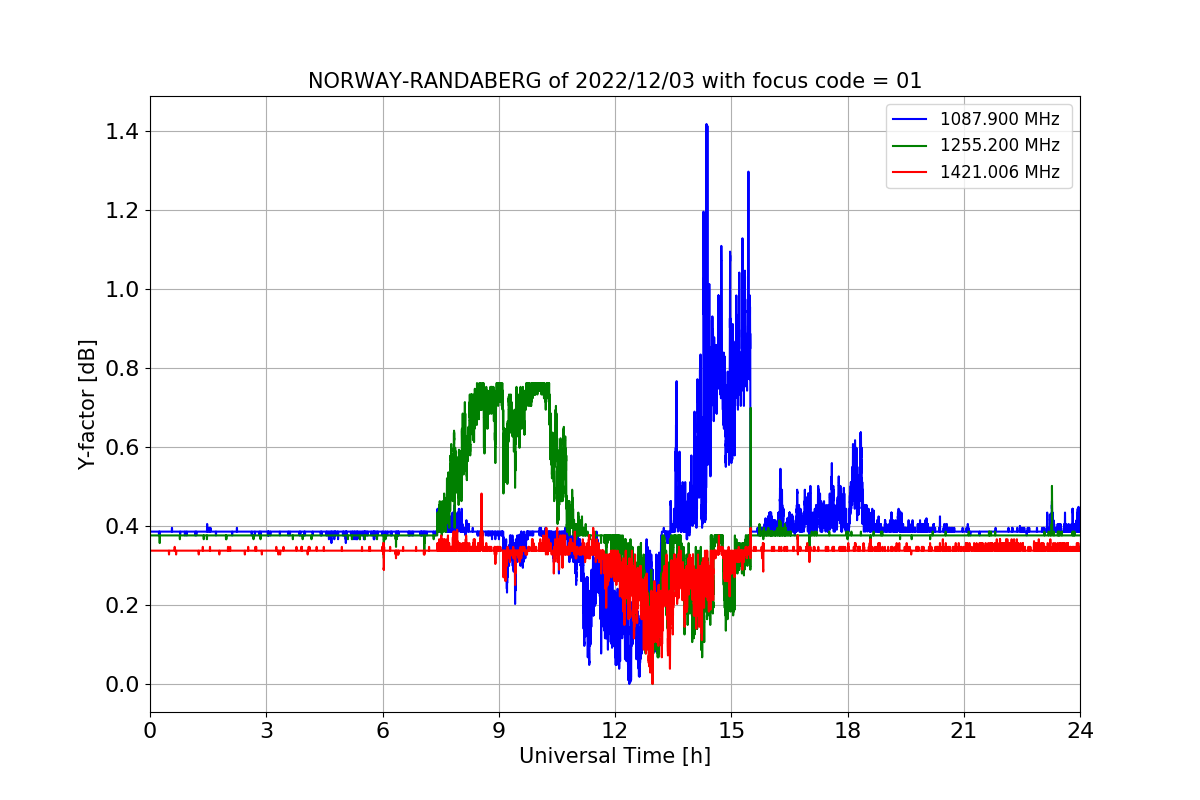Click the Universal Time [h] axis label
Screen dimensions: 1200x800
click(615, 757)
